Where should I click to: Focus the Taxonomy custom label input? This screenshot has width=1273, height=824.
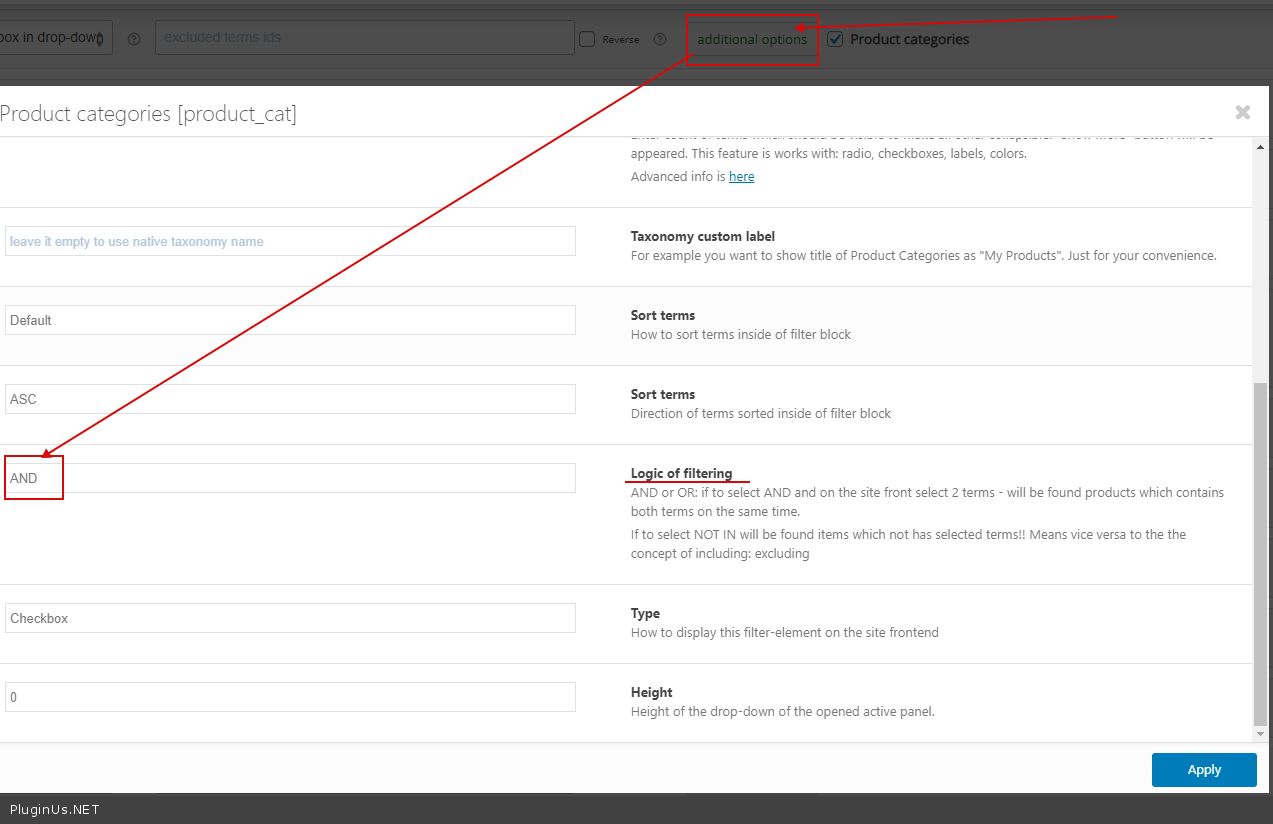pyautogui.click(x=290, y=241)
